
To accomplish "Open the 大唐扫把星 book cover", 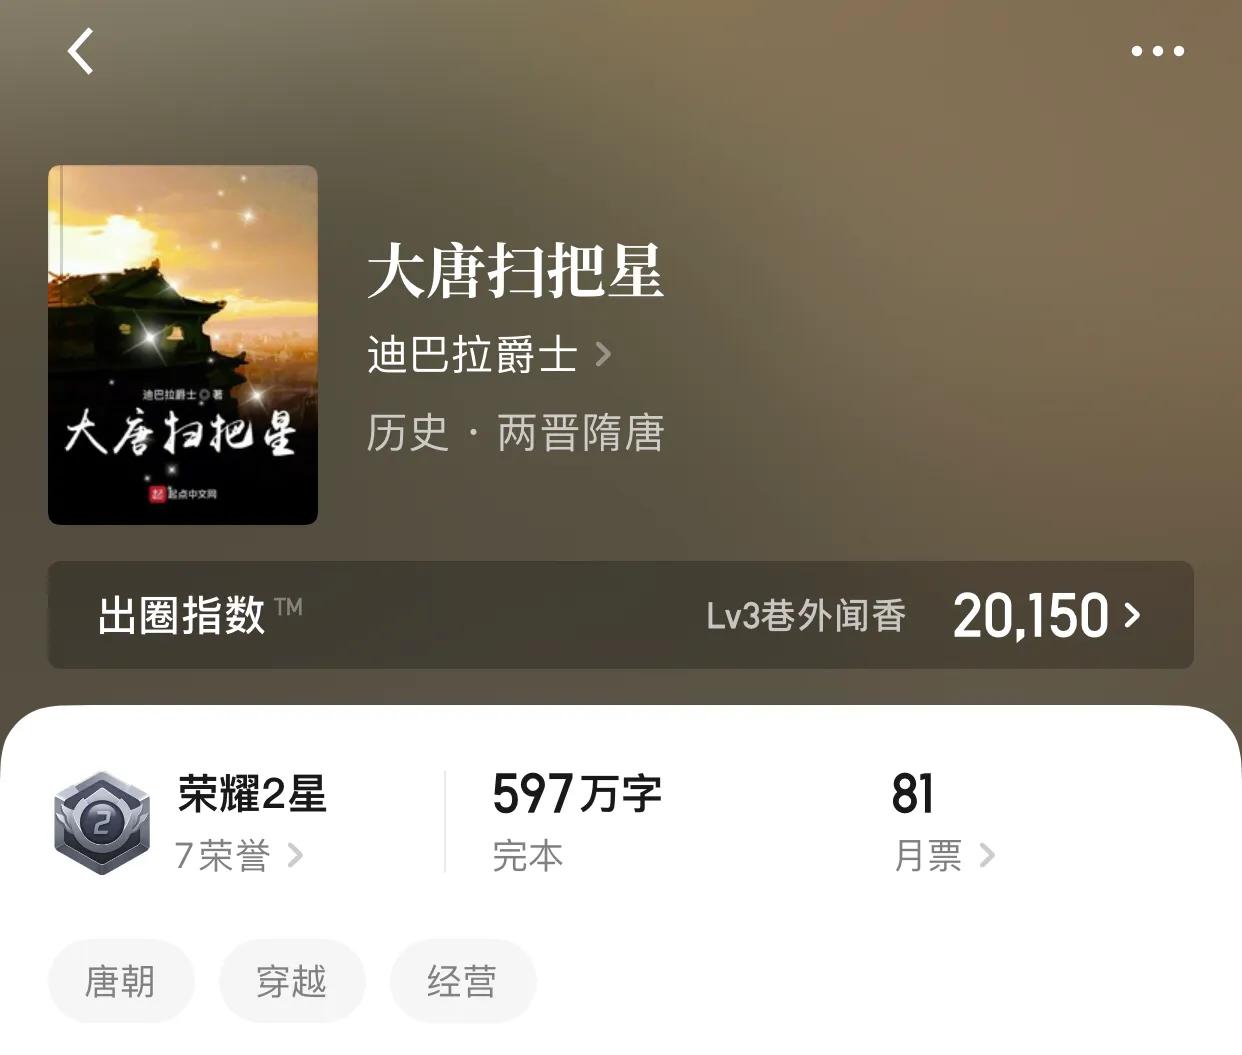I will tap(183, 345).
